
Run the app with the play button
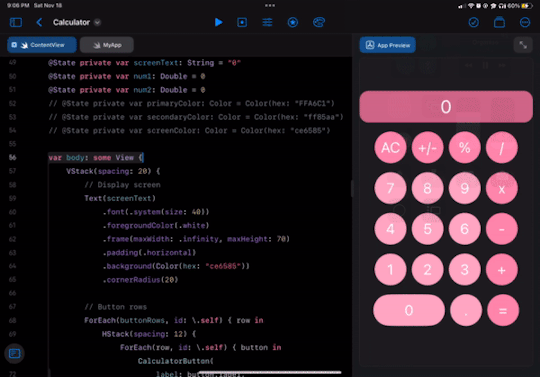(x=218, y=22)
